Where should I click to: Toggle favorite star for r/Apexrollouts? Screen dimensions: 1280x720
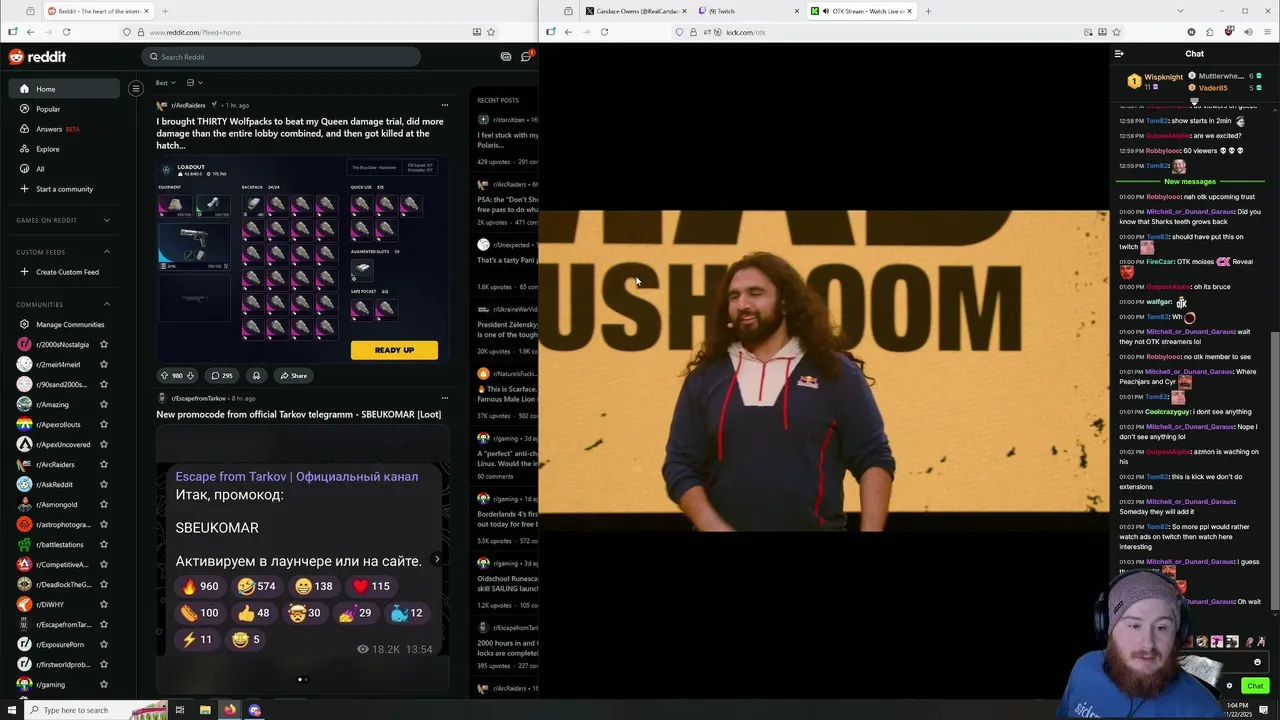click(103, 424)
